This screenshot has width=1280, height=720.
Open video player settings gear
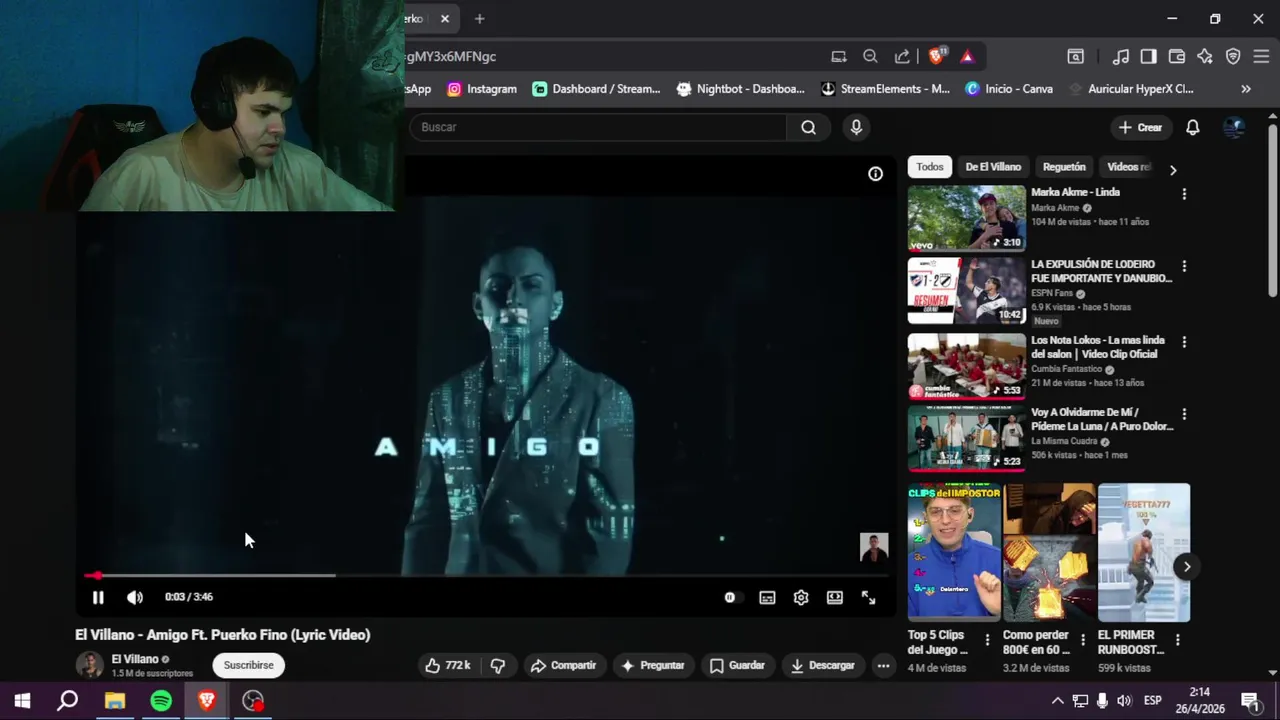[801, 597]
